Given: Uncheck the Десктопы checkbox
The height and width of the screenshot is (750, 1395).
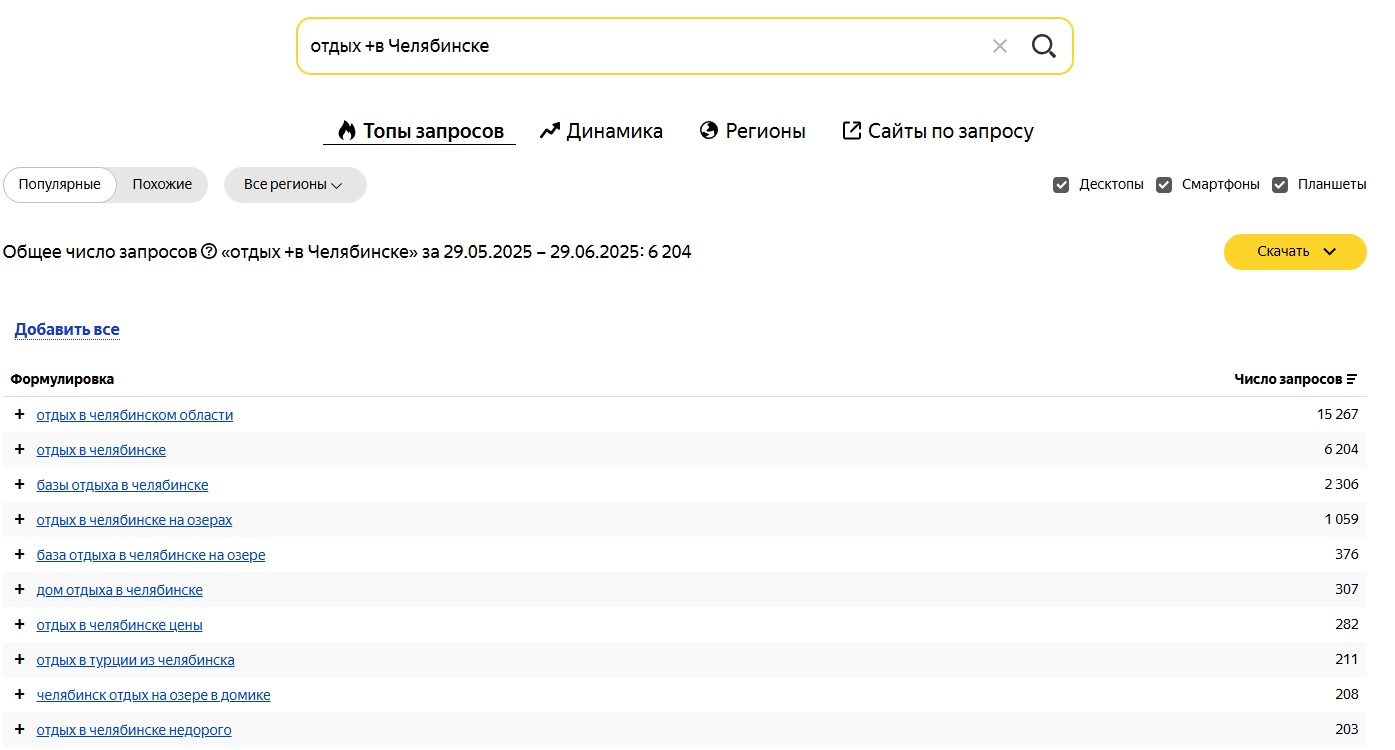Looking at the screenshot, I should (1061, 185).
